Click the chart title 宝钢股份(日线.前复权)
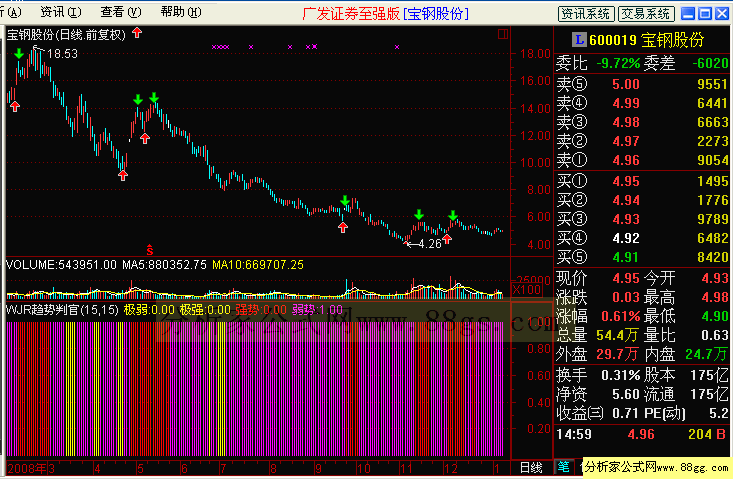 click(x=66, y=35)
